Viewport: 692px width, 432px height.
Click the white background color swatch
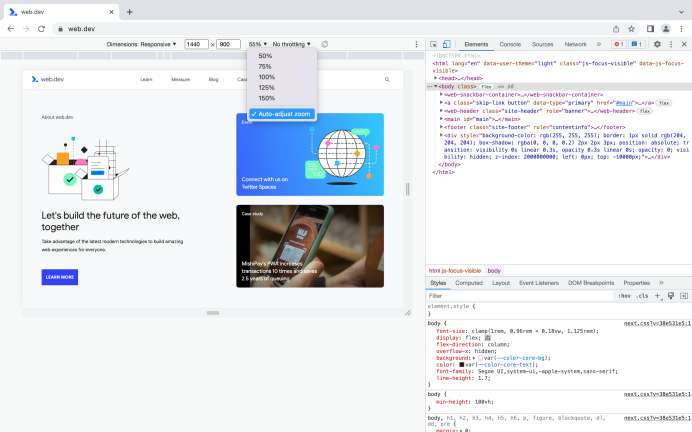click(481, 358)
